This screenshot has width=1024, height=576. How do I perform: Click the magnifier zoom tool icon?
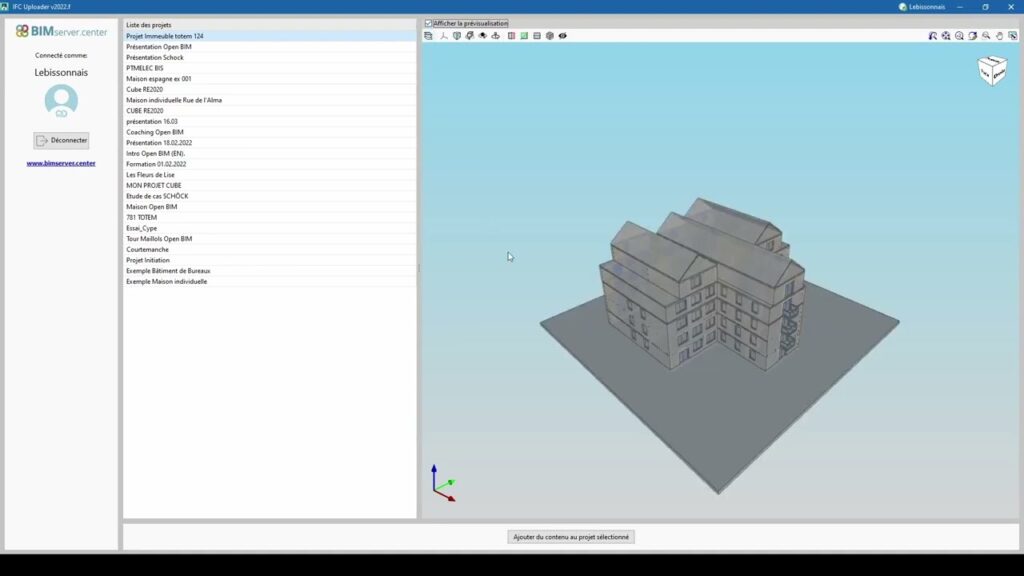986,36
